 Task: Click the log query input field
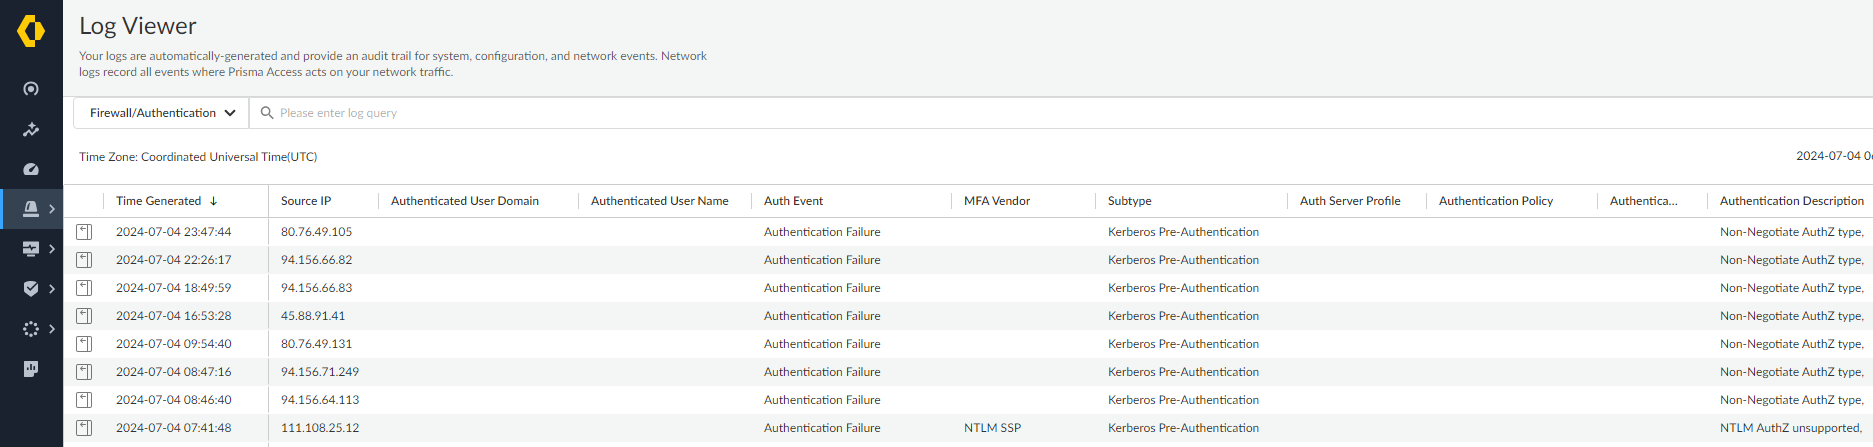900,113
